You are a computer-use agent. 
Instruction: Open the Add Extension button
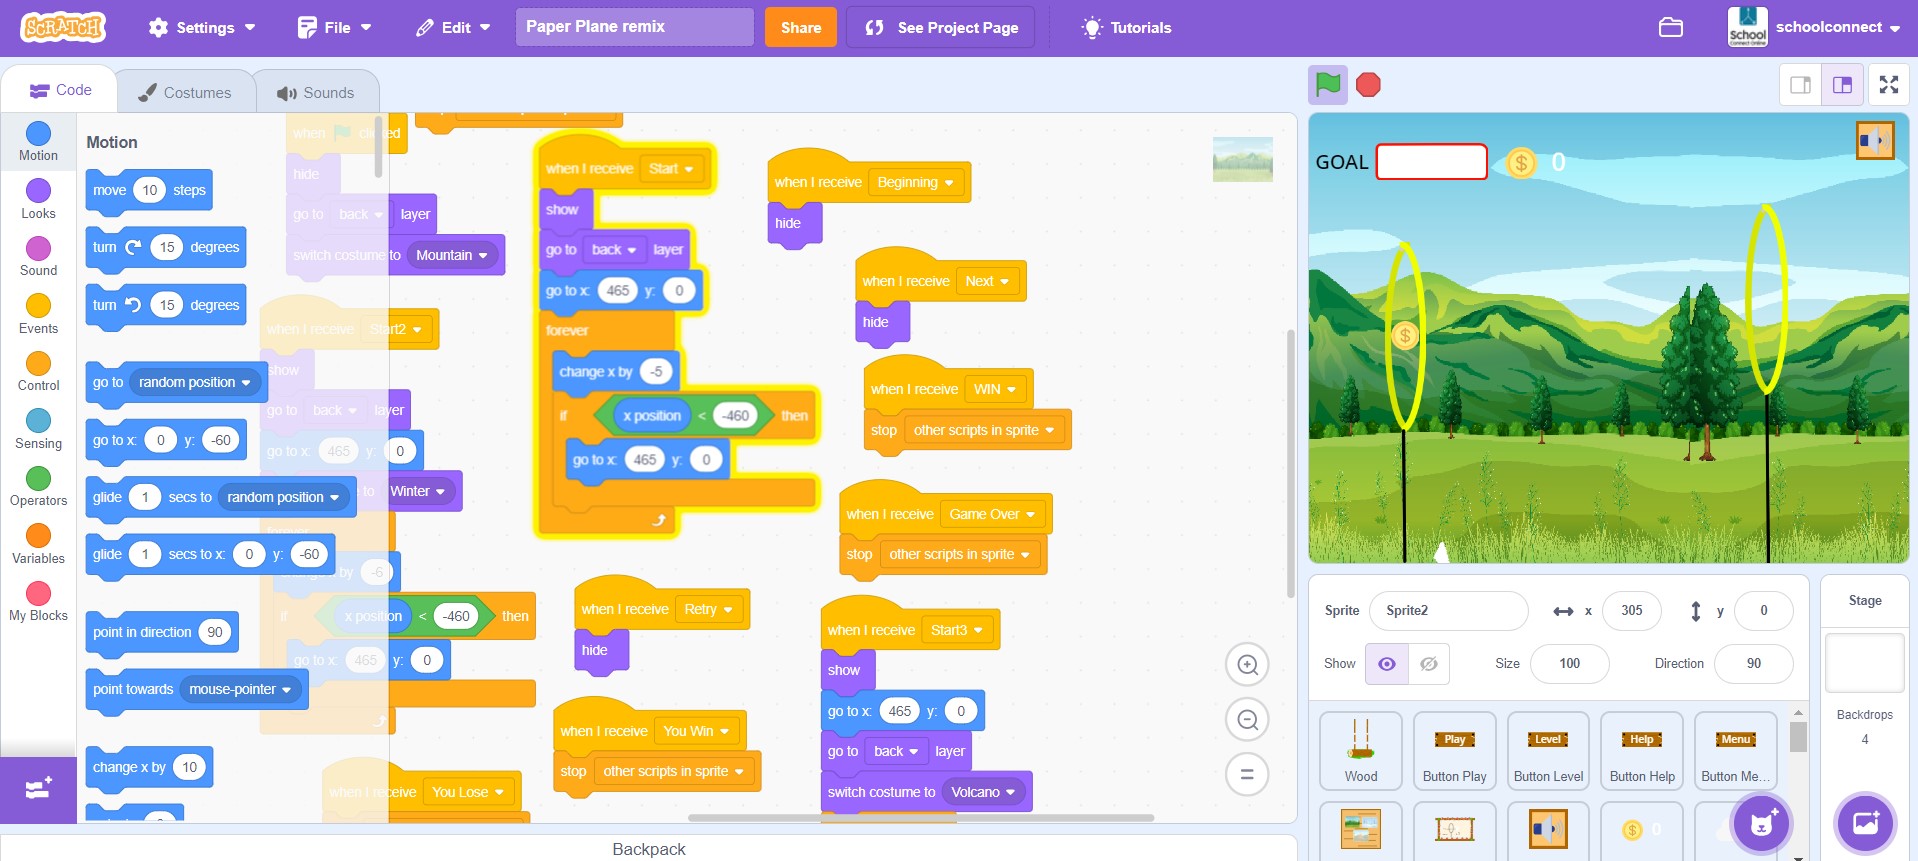click(38, 789)
